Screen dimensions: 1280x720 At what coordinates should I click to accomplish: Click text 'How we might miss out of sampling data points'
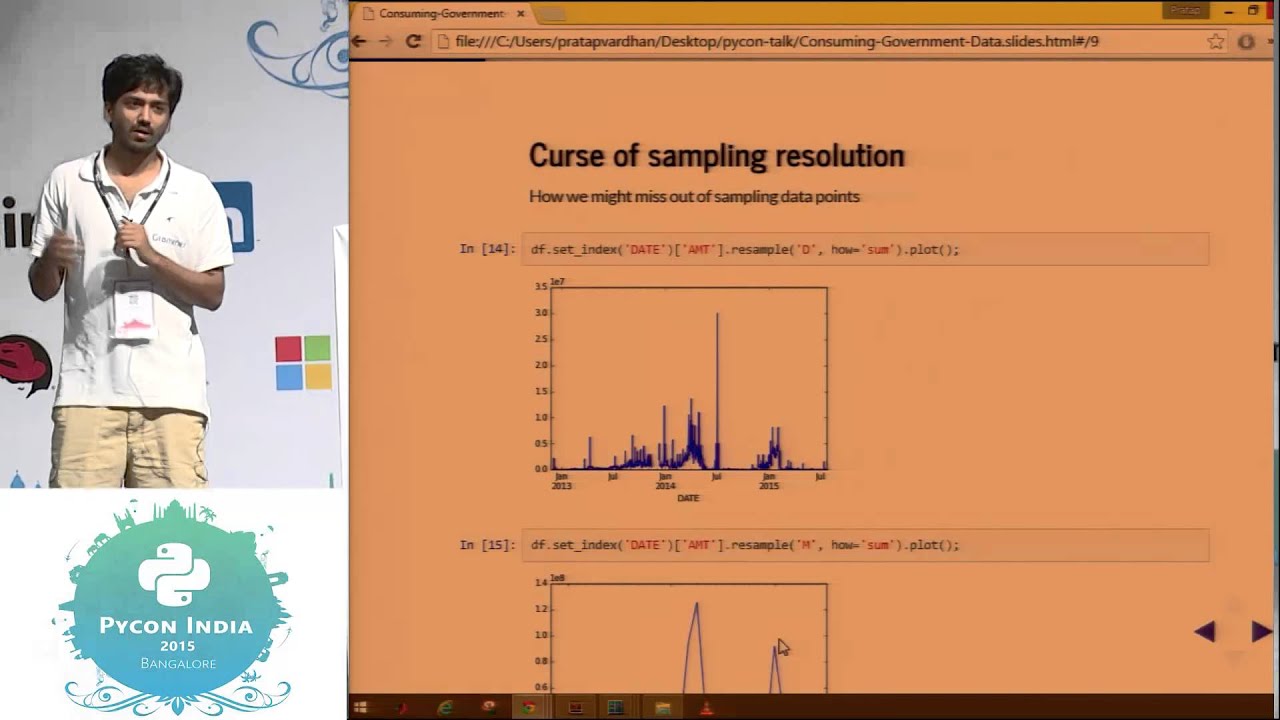tap(694, 196)
